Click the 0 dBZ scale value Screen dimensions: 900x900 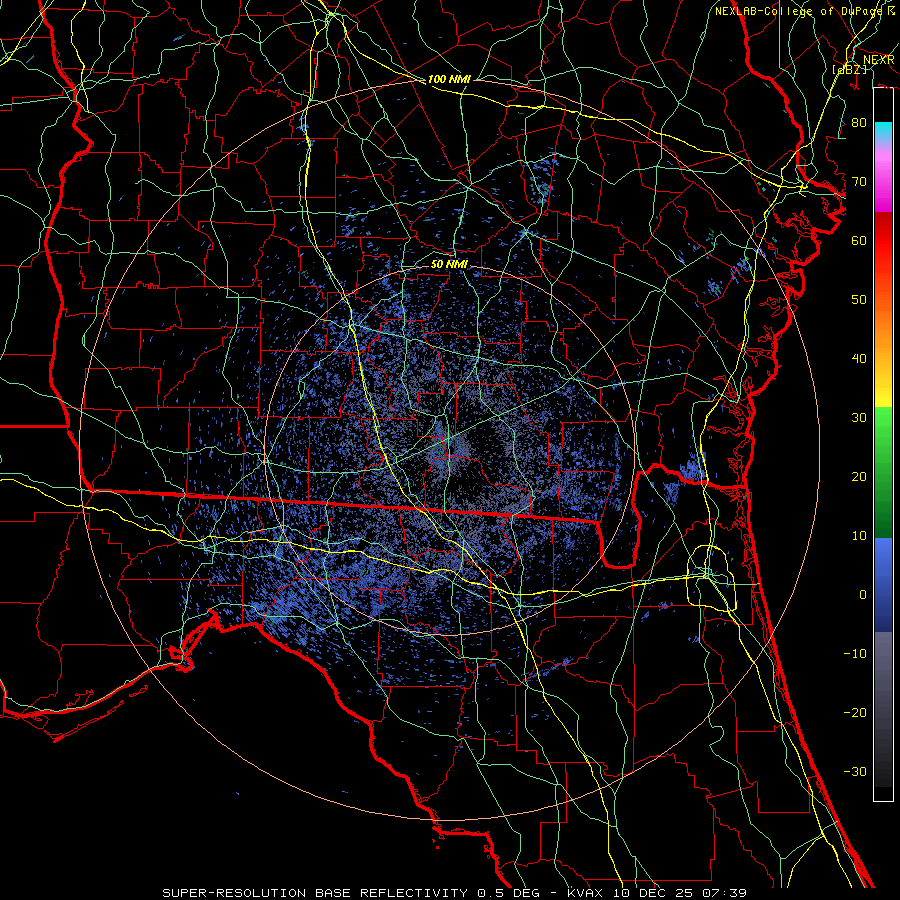863,595
